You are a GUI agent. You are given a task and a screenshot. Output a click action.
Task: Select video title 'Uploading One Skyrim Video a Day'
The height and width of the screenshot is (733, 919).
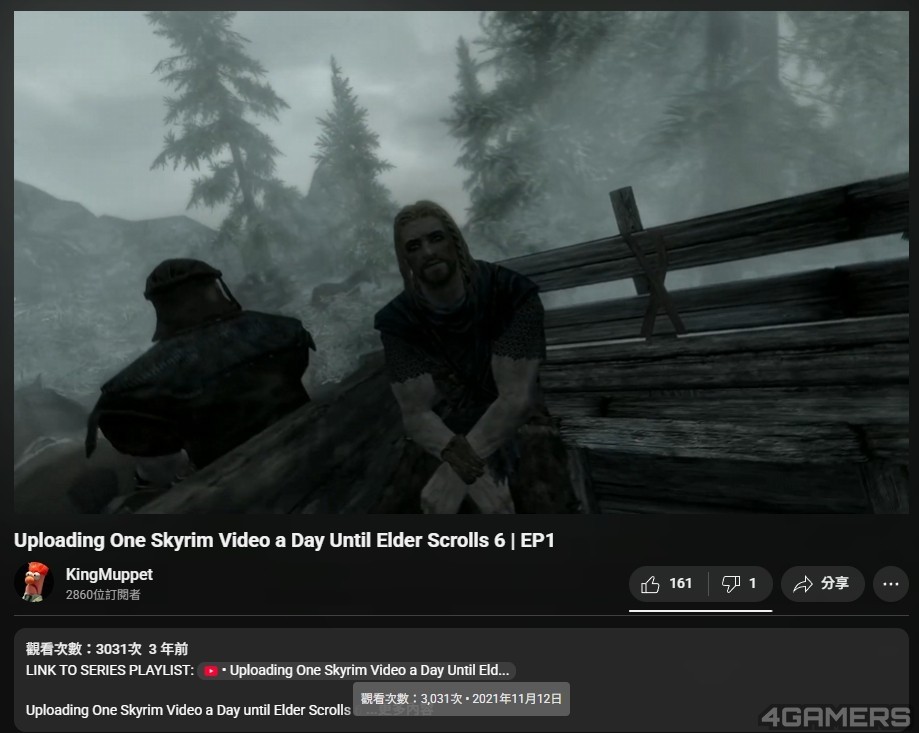[284, 540]
